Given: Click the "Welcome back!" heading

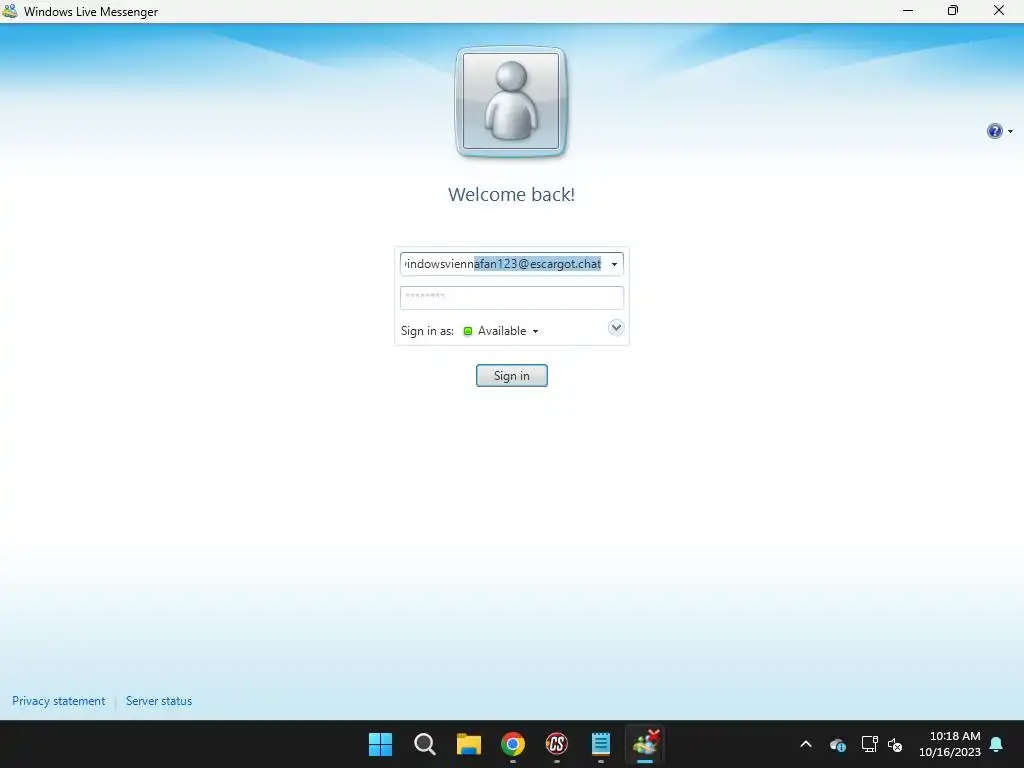Looking at the screenshot, I should (x=511, y=195).
